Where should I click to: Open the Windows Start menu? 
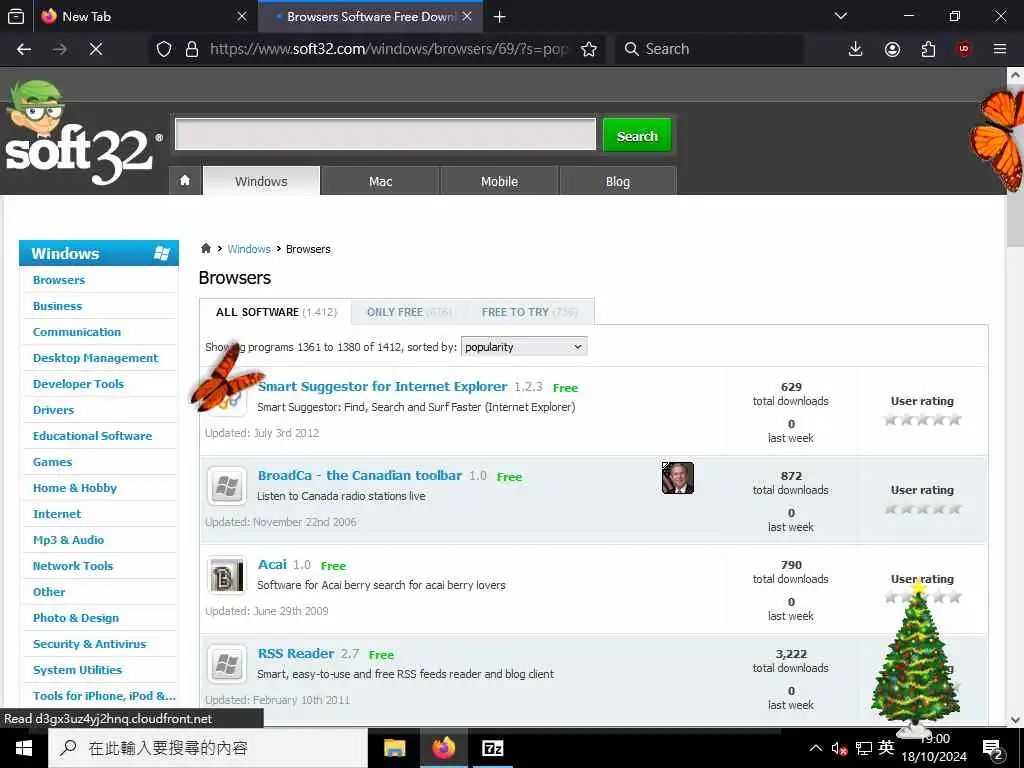pyautogui.click(x=24, y=748)
